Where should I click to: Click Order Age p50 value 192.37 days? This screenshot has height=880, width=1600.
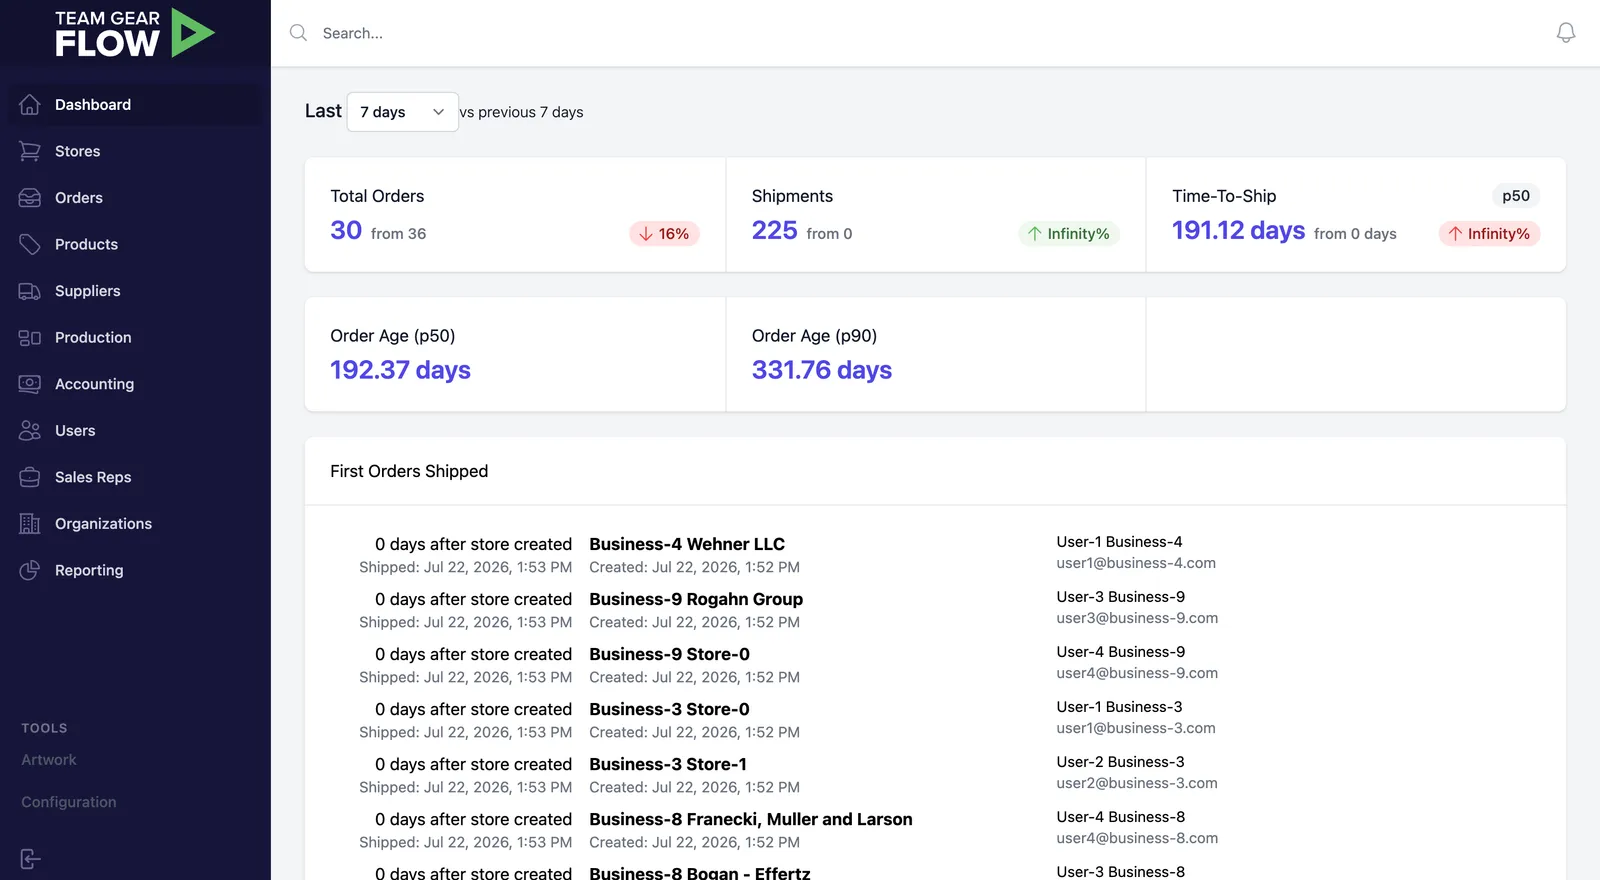[400, 370]
